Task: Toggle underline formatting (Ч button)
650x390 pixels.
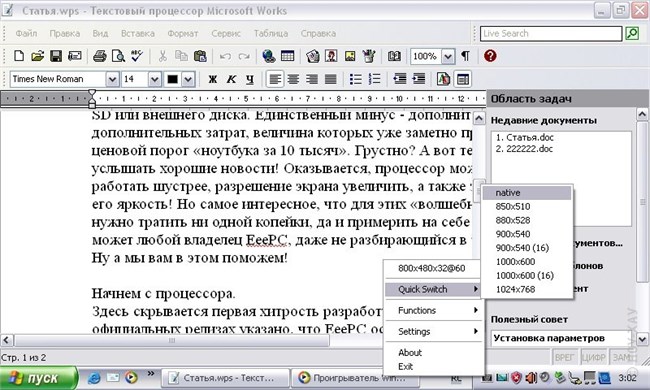Action: coord(250,79)
